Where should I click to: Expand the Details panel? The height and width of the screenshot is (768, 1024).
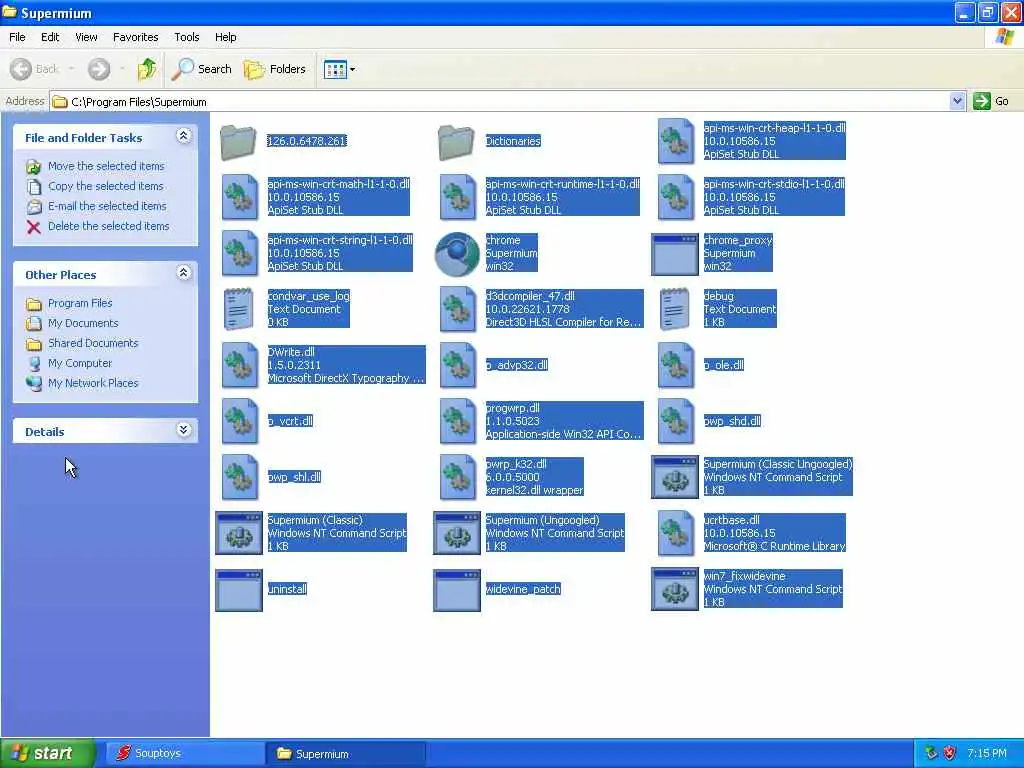pyautogui.click(x=184, y=430)
